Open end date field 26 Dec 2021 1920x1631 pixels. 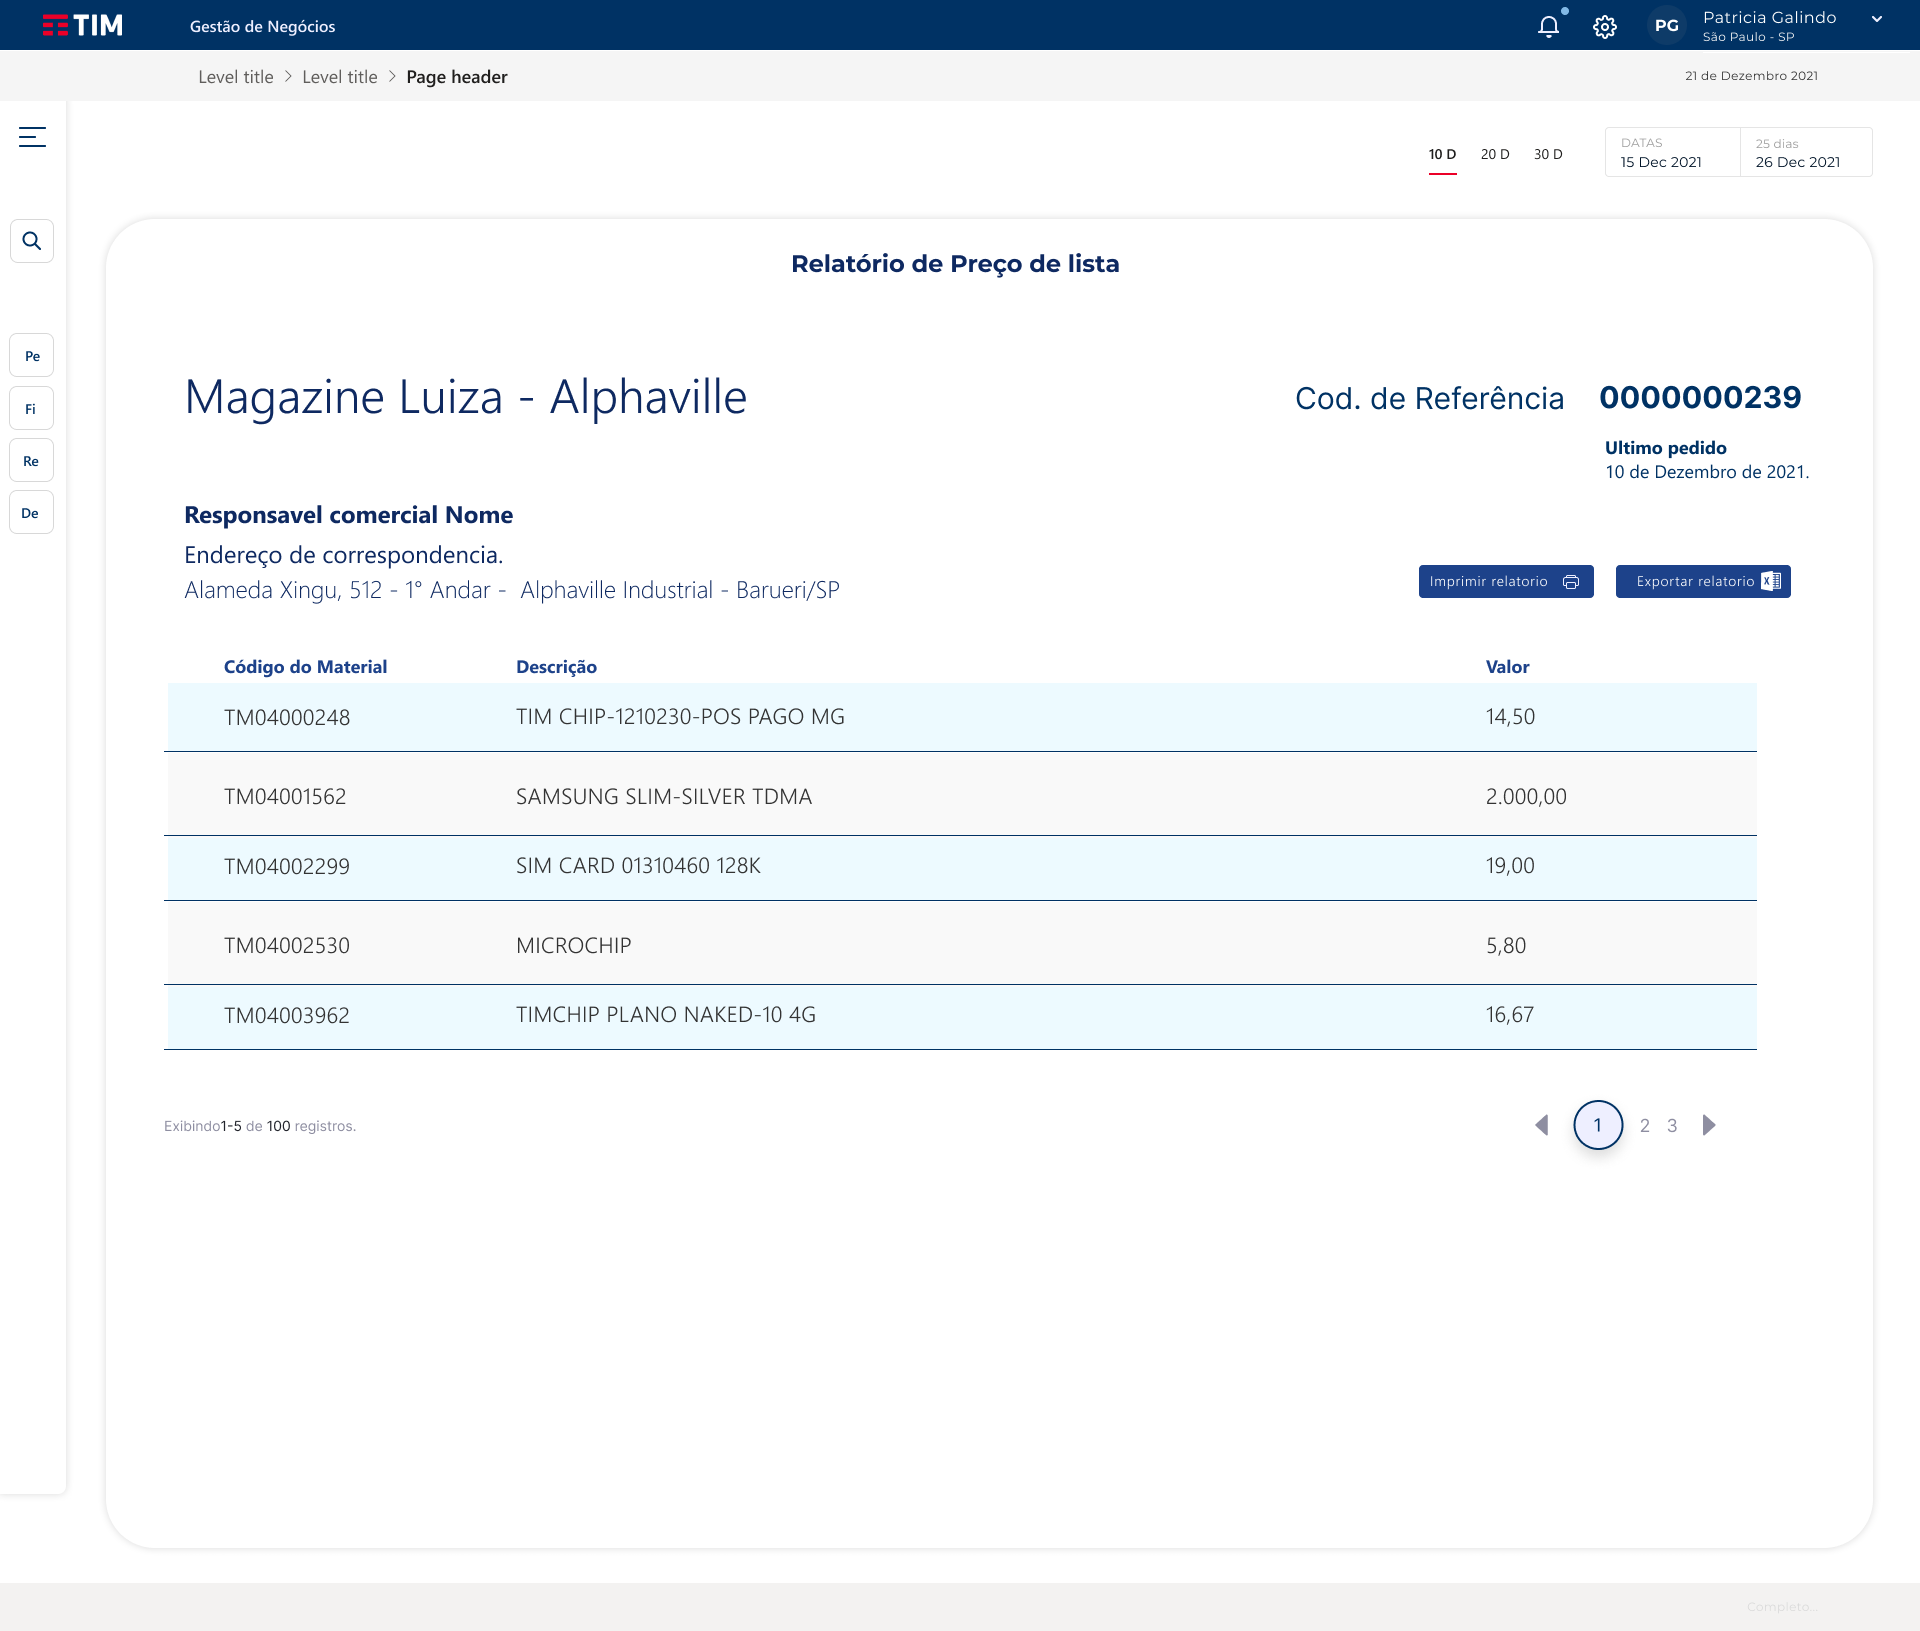tap(1806, 152)
